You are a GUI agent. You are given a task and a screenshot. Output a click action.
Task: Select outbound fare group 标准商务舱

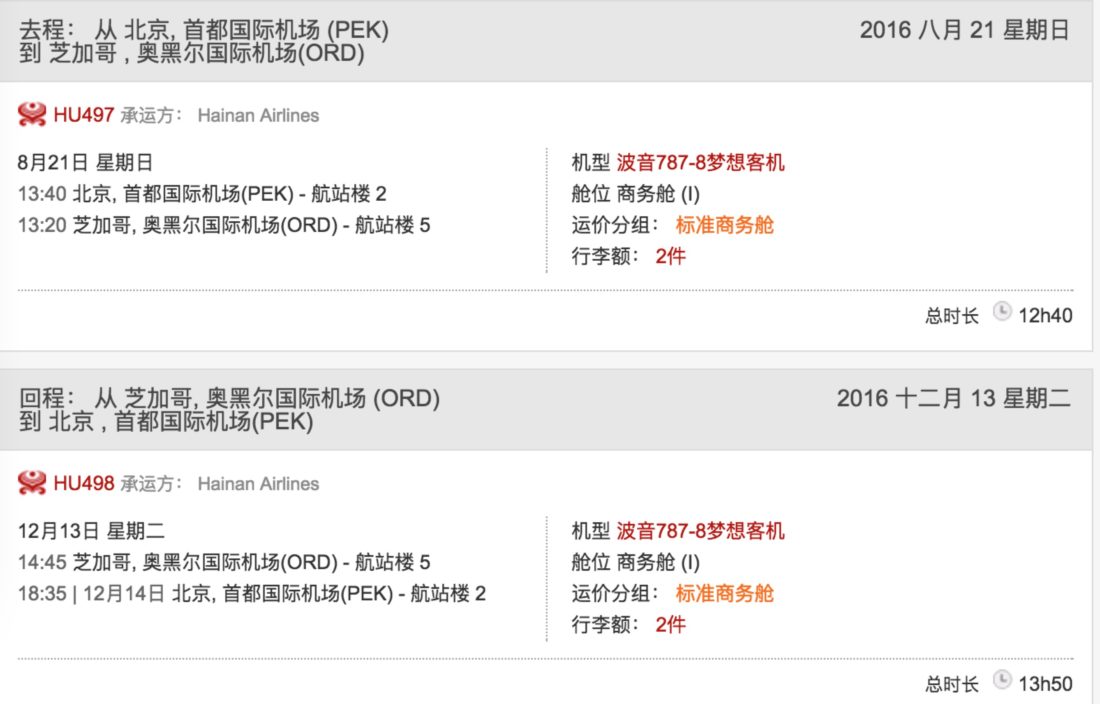(724, 225)
